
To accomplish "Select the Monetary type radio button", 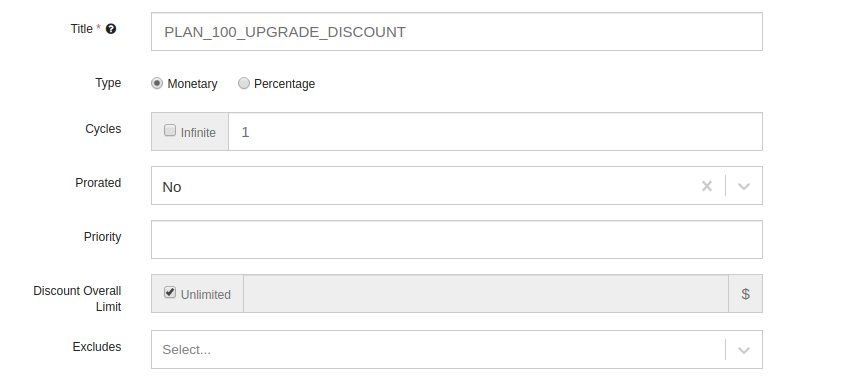I will click(x=156, y=83).
